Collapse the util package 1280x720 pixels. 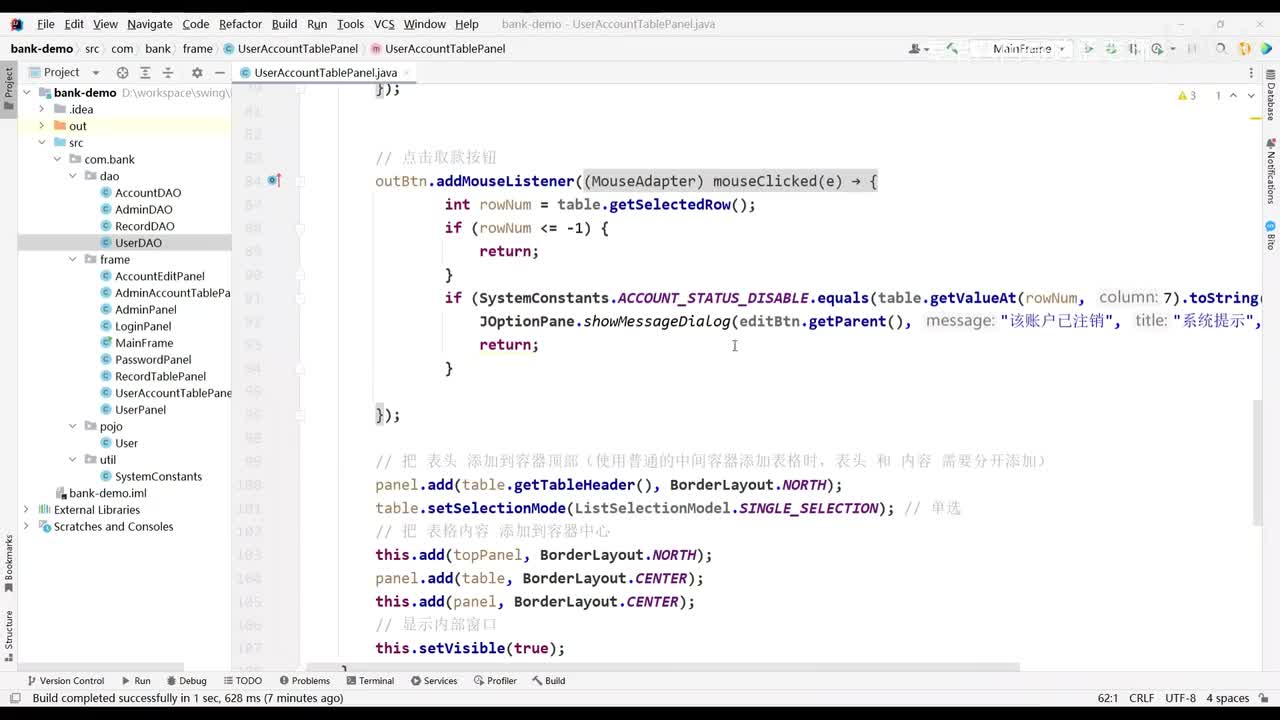[x=73, y=460]
